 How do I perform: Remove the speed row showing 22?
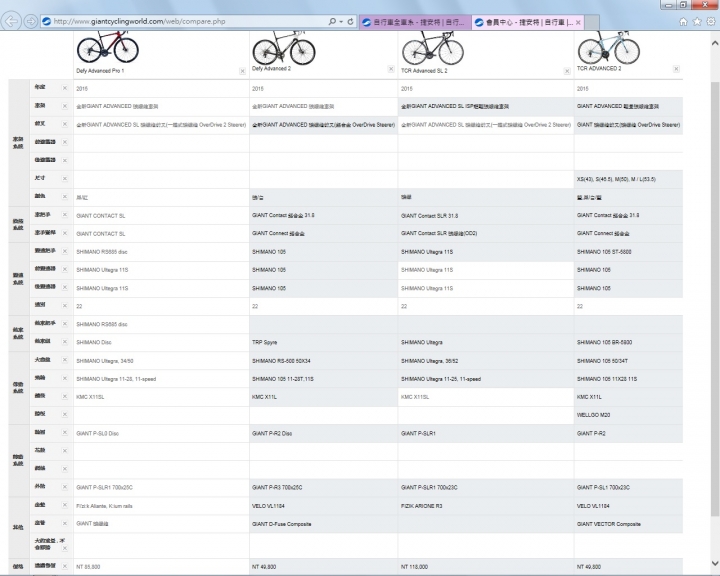tap(65, 306)
